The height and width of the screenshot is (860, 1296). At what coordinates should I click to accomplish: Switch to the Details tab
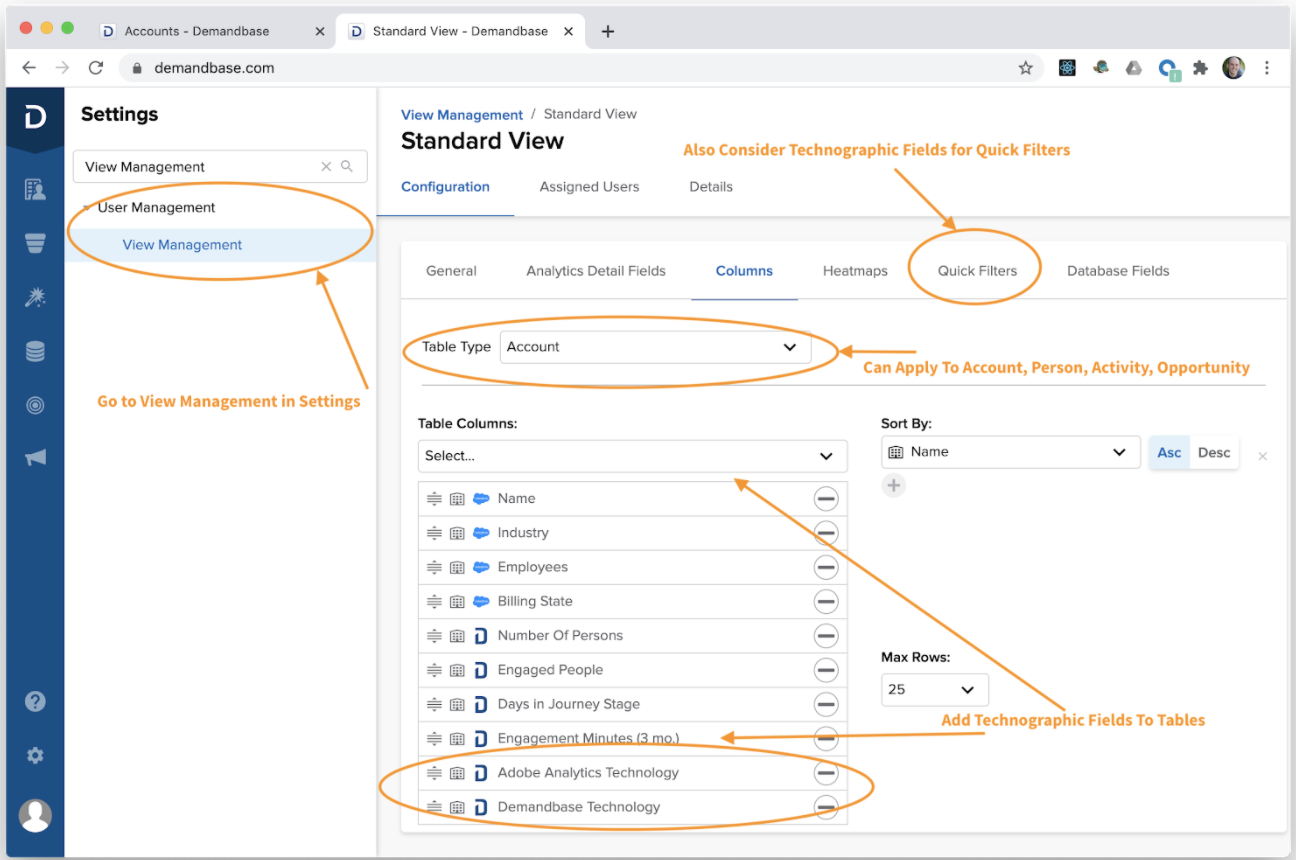tap(711, 187)
